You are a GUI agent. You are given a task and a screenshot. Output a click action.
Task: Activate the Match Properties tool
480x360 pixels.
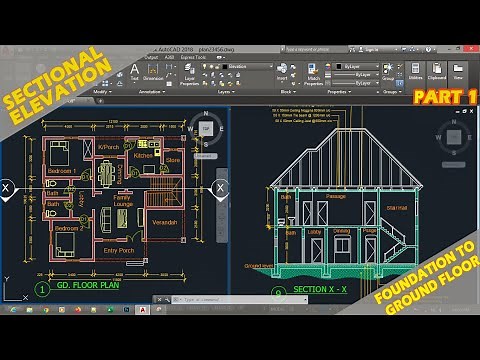coord(313,75)
